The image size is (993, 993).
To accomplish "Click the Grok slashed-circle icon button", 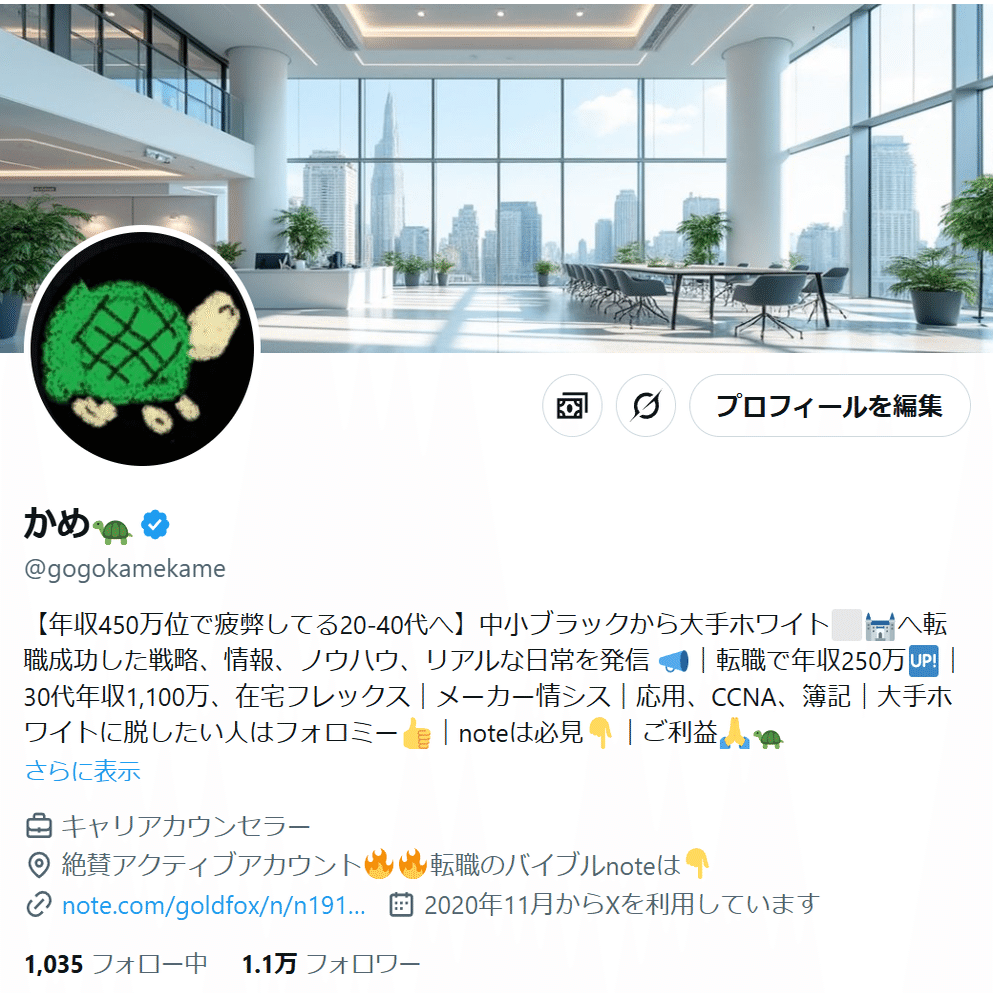I will coord(645,406).
